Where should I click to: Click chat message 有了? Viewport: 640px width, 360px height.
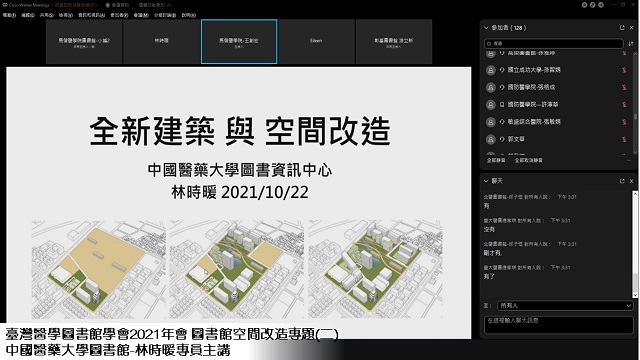click(x=489, y=276)
